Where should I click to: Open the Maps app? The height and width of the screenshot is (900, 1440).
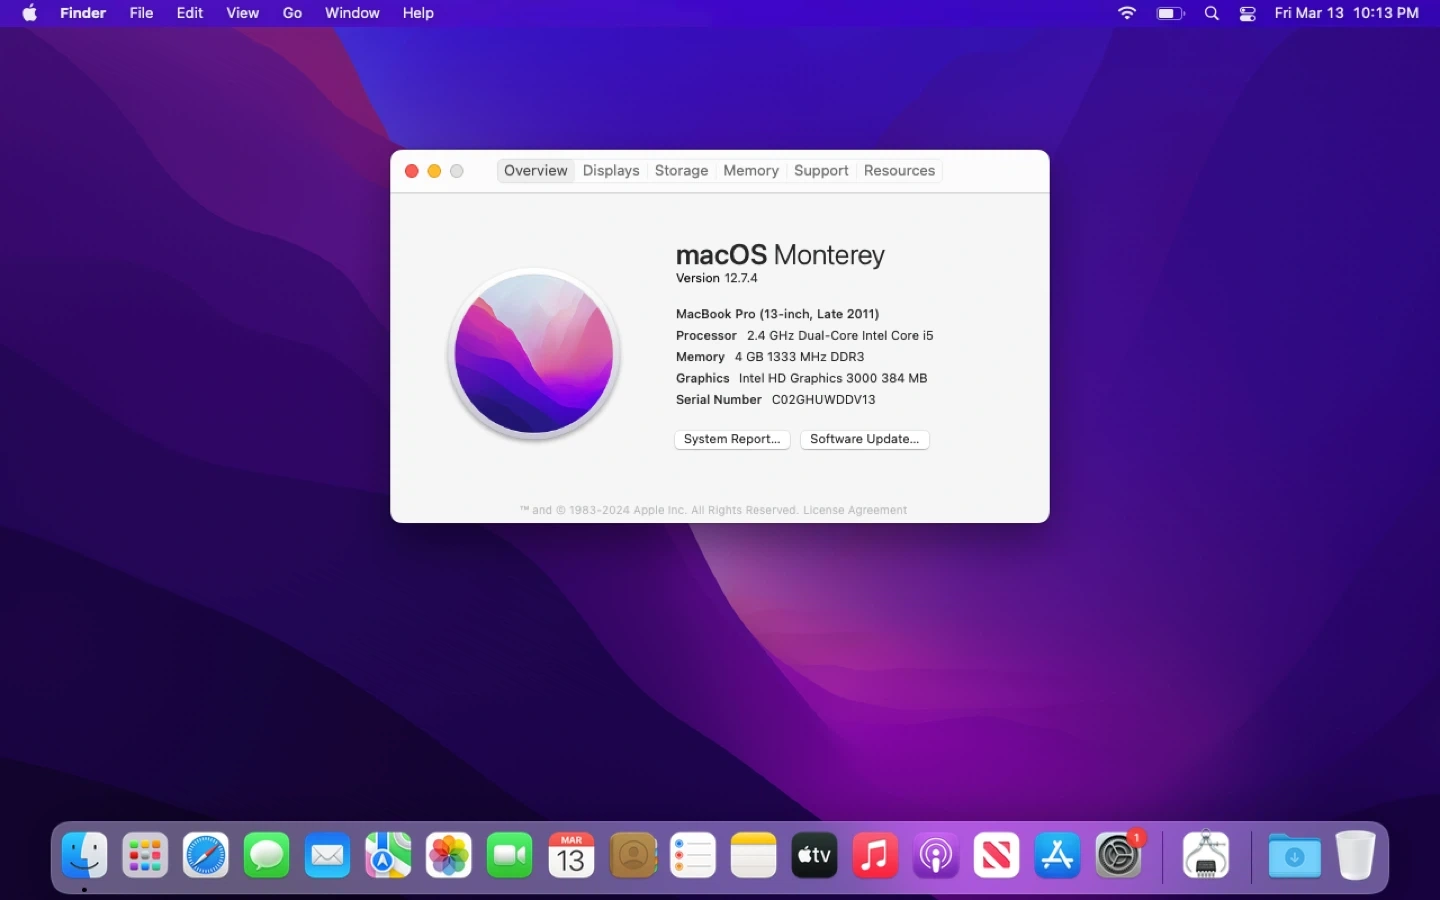(388, 856)
